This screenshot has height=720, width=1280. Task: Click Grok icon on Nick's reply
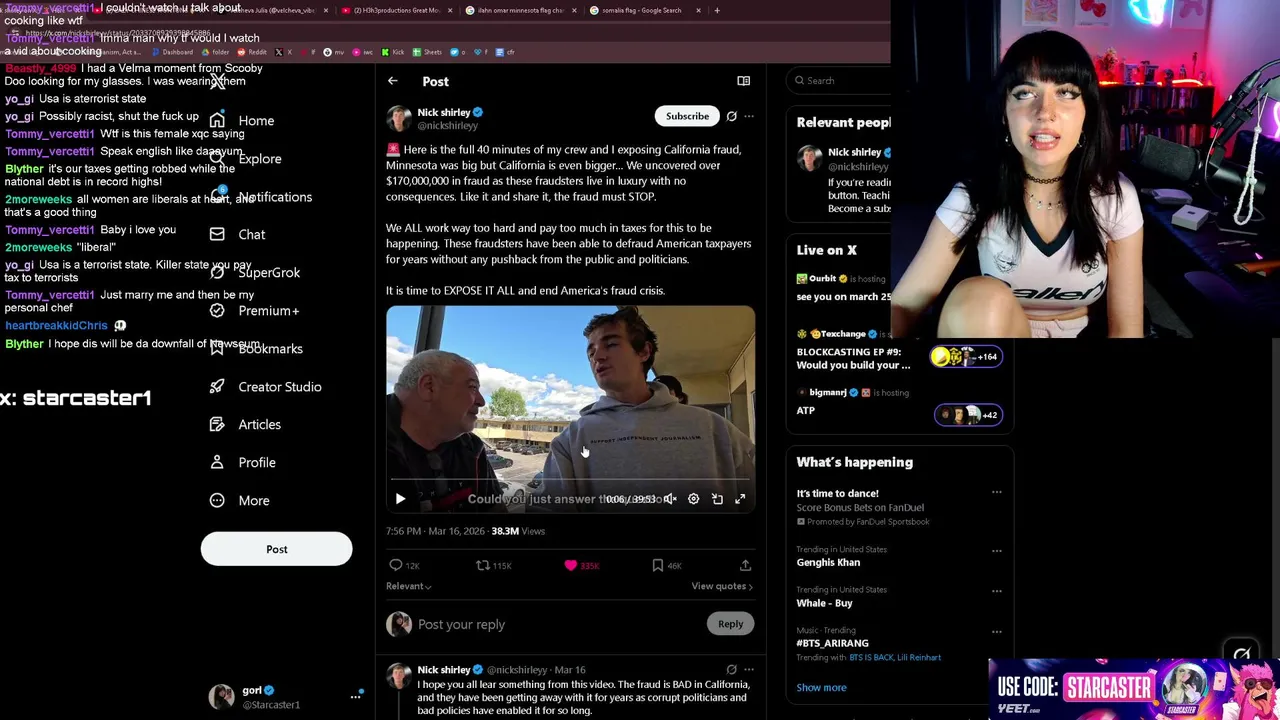pyautogui.click(x=731, y=670)
